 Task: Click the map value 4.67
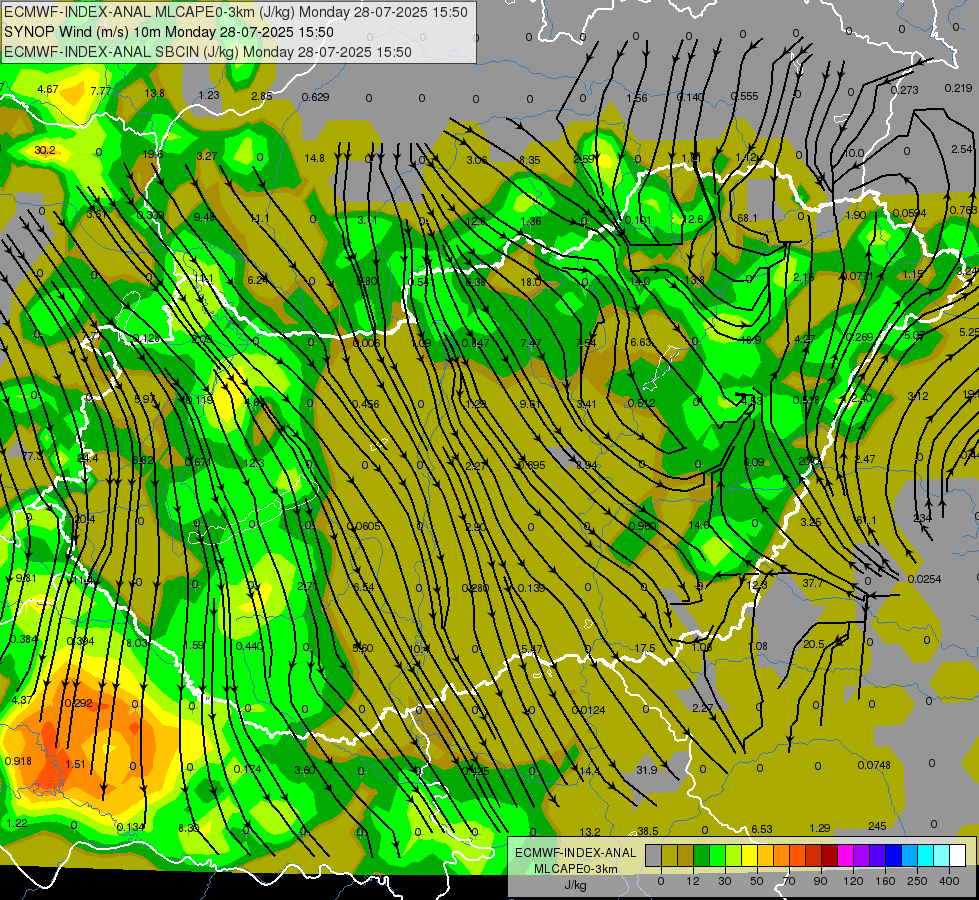pos(47,89)
